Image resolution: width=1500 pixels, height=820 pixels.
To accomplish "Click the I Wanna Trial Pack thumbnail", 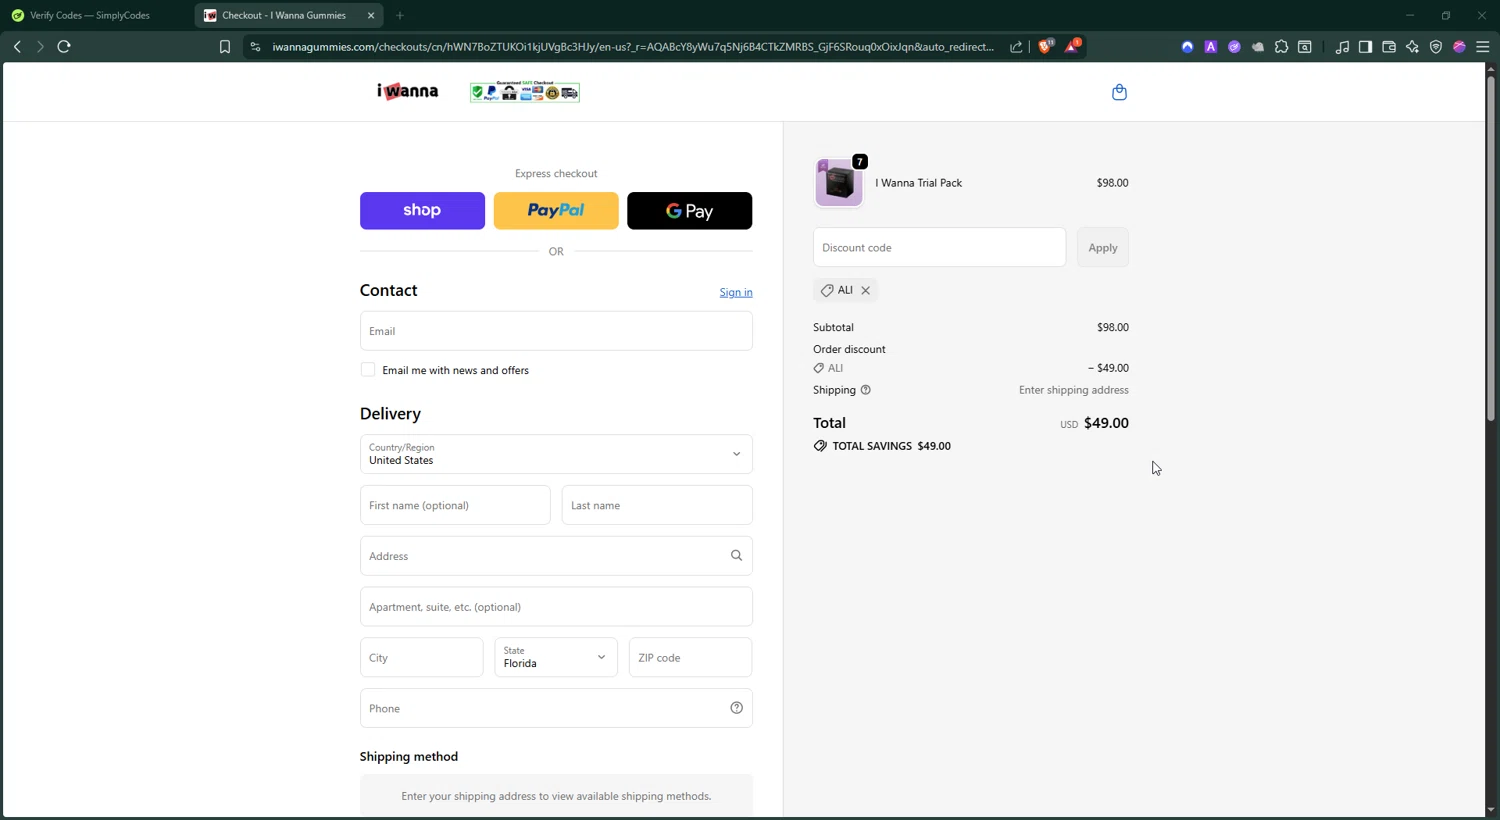I will point(839,183).
